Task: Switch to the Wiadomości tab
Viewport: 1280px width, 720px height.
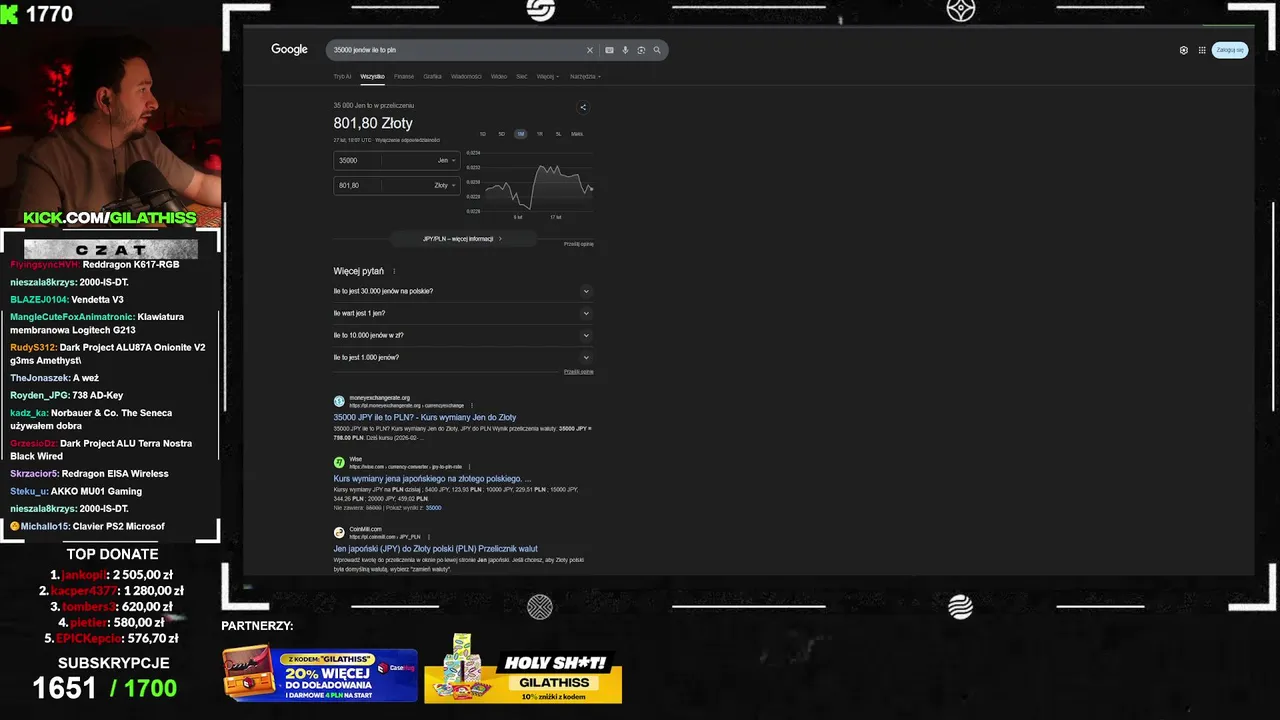Action: [x=466, y=76]
